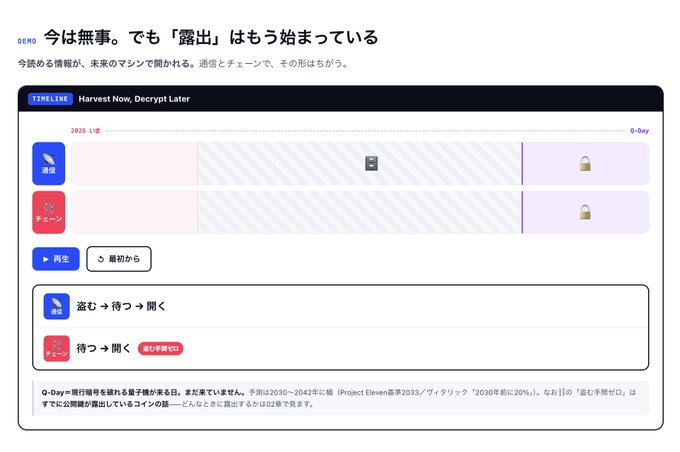
Task: Click the red チェーン icon on timeline row
Action: [49, 213]
